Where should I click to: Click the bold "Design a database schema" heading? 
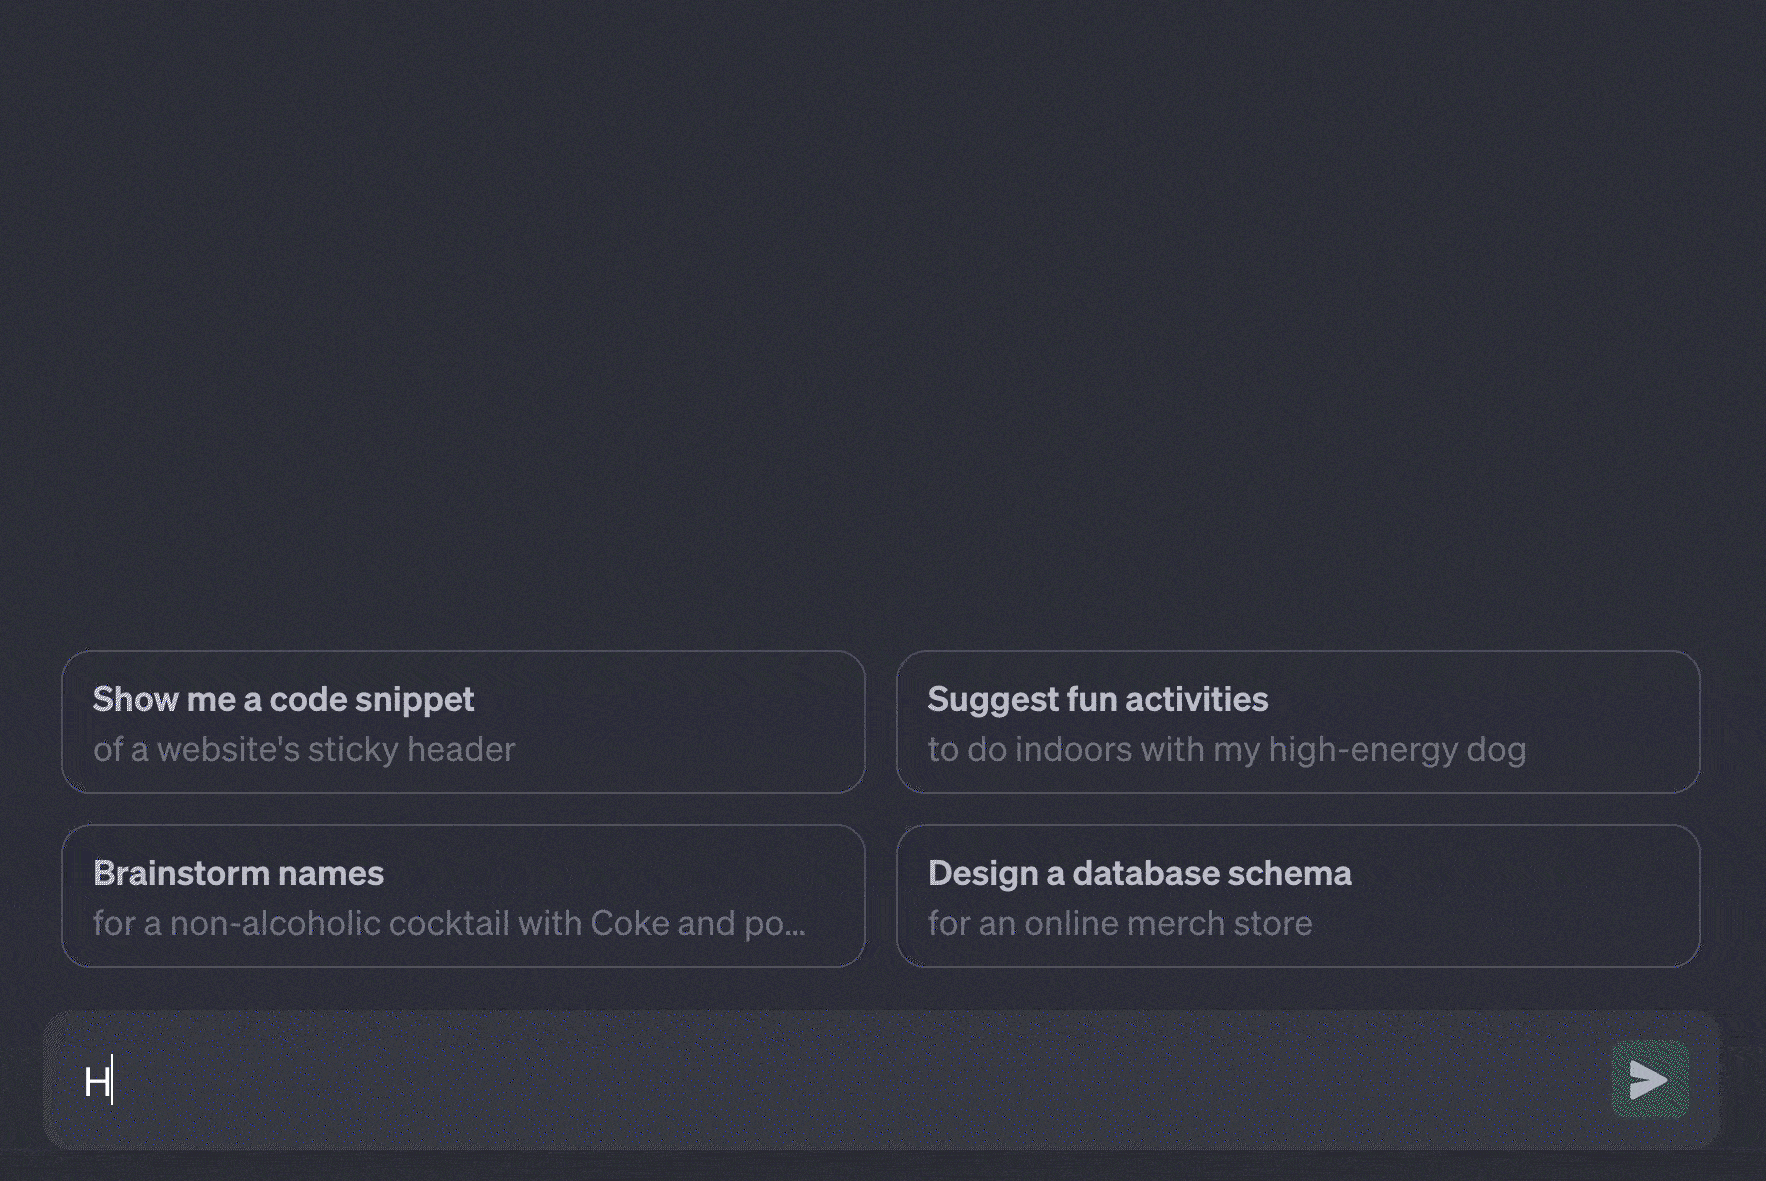(x=1139, y=873)
